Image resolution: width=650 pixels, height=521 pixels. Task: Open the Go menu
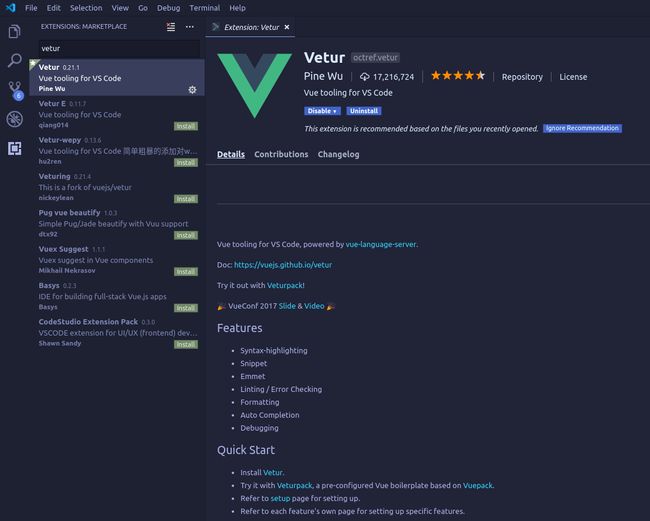(143, 8)
